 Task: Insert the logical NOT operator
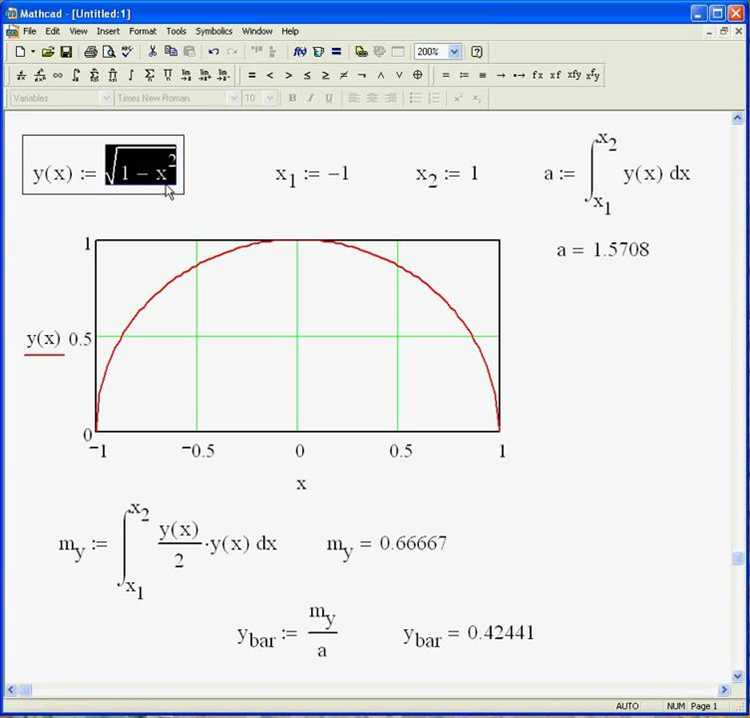(x=362, y=75)
